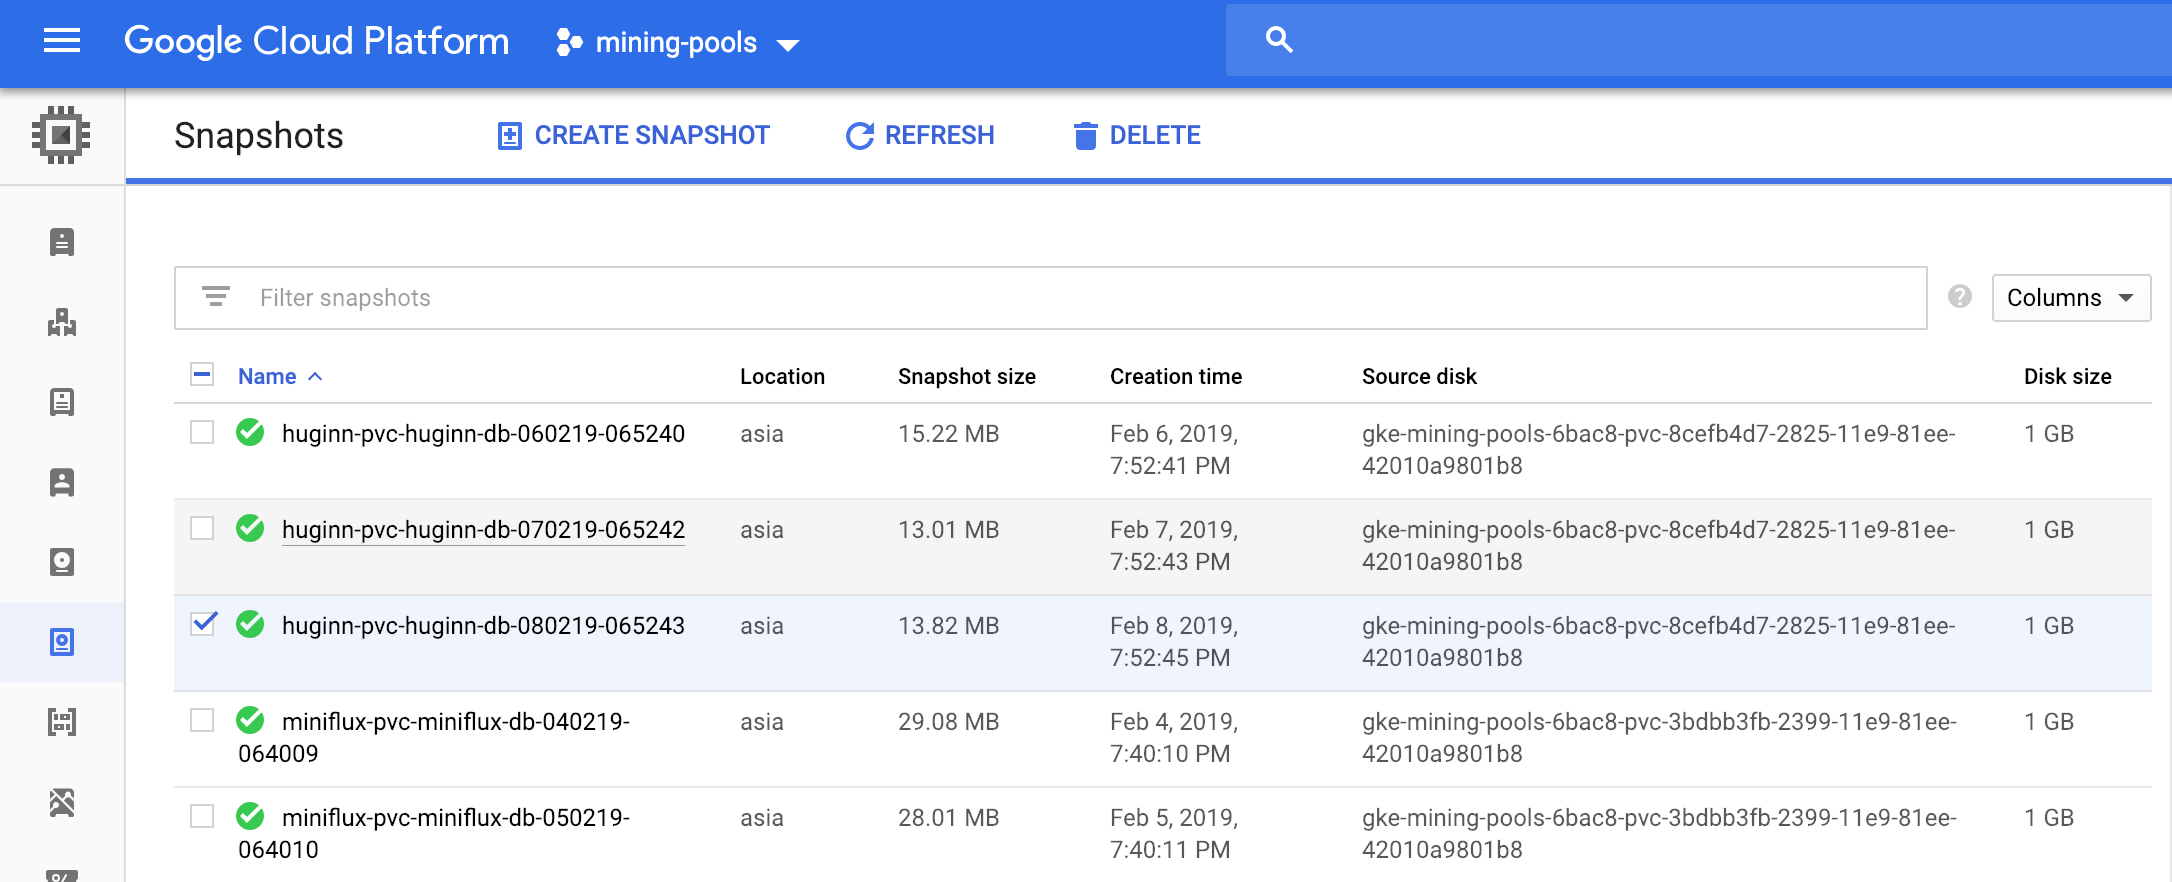Click the search magnifier icon
Viewport: 2172px width, 882px height.
coord(1279,40)
